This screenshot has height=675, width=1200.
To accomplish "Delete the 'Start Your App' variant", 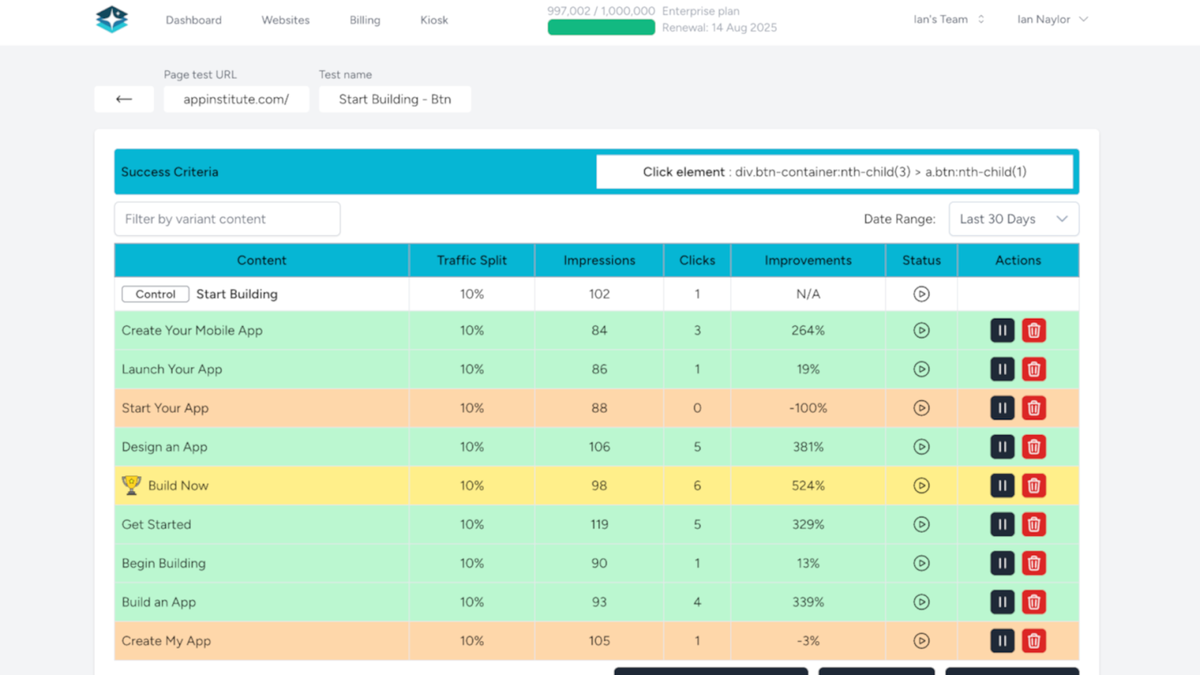I will [x=1033, y=407].
